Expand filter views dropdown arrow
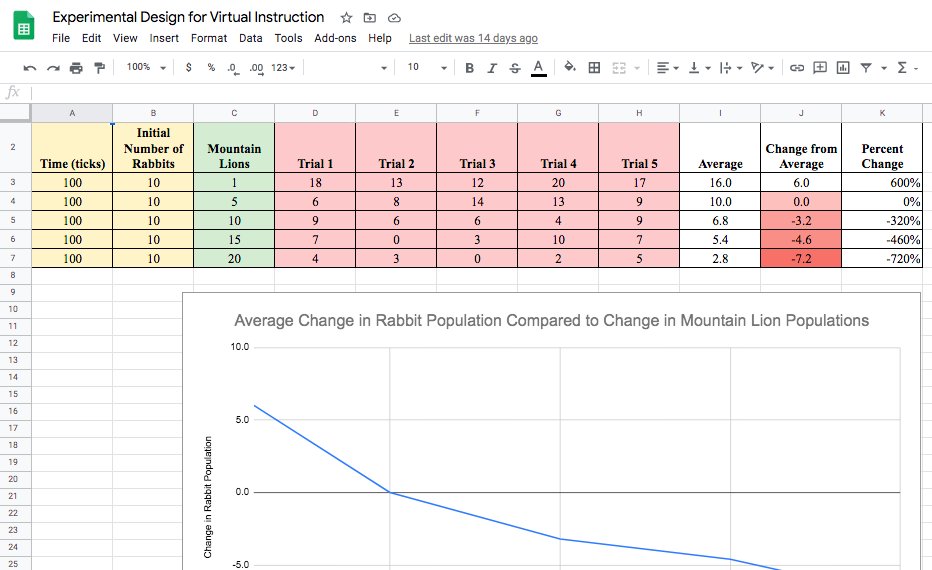This screenshot has height=570, width=932. click(x=884, y=68)
